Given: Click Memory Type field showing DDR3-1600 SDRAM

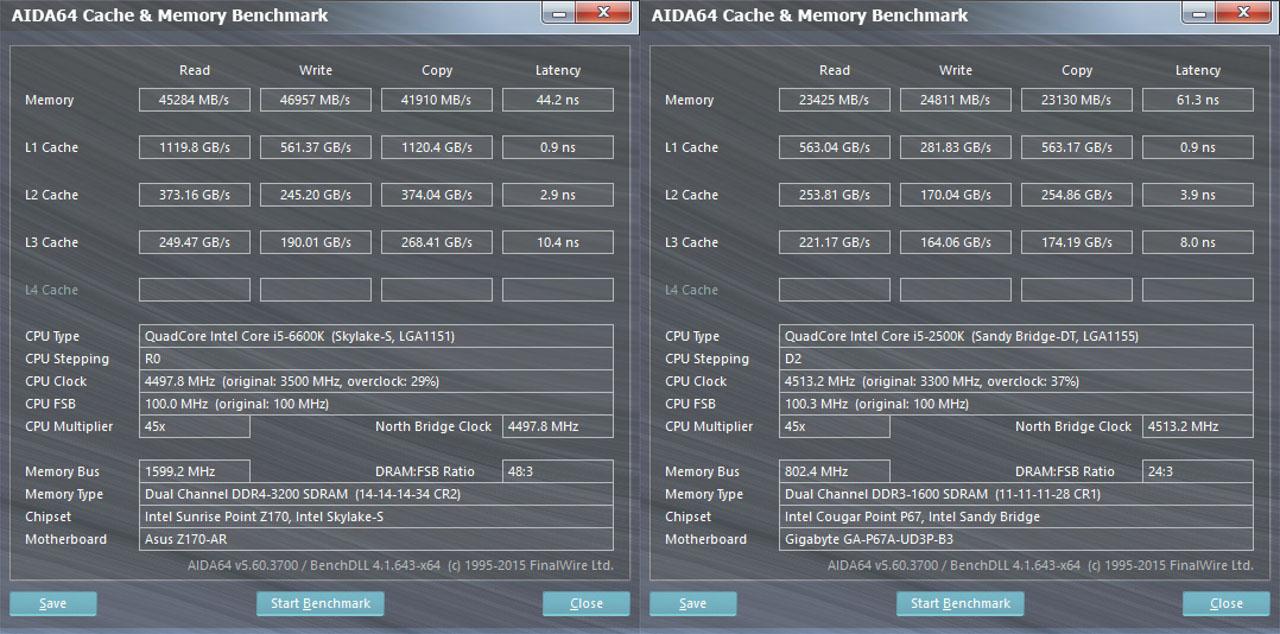Looking at the screenshot, I should click(x=1016, y=494).
